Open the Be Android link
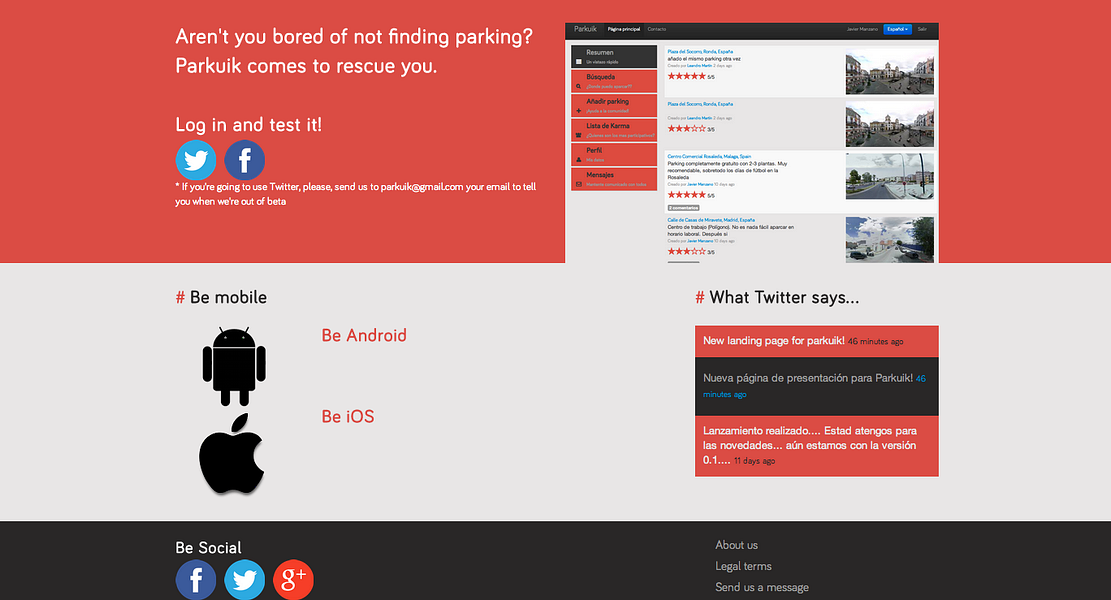Viewport: 1111px width, 600px height. point(364,335)
